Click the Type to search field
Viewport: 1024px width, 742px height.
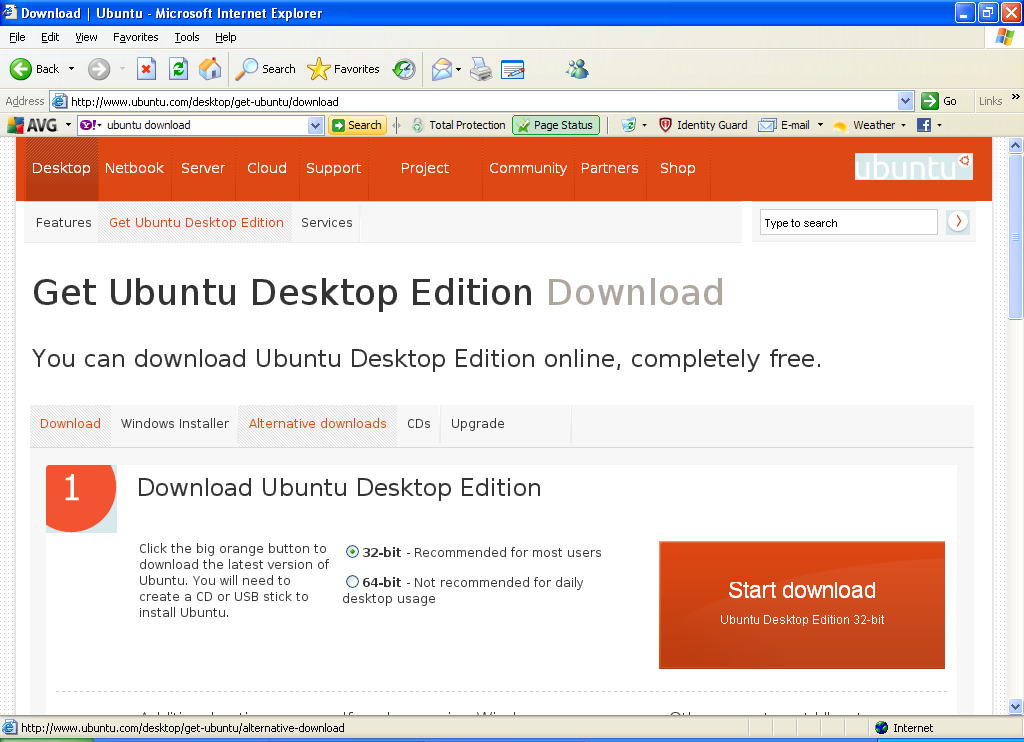848,222
